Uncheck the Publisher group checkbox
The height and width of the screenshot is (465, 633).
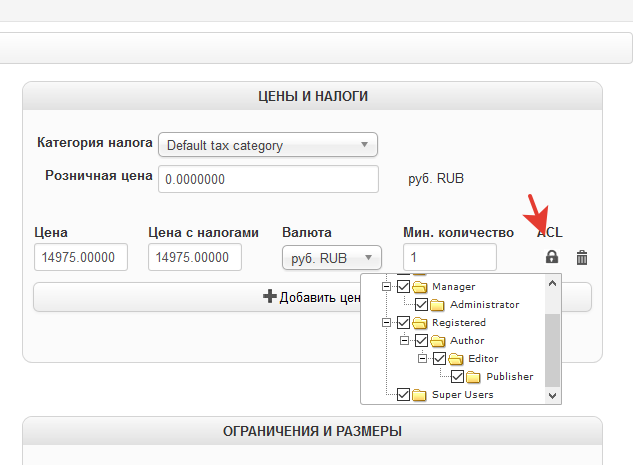tap(457, 377)
